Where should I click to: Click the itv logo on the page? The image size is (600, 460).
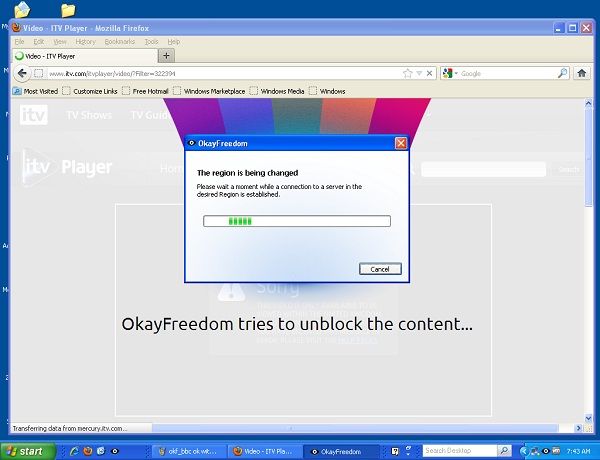click(x=34, y=114)
